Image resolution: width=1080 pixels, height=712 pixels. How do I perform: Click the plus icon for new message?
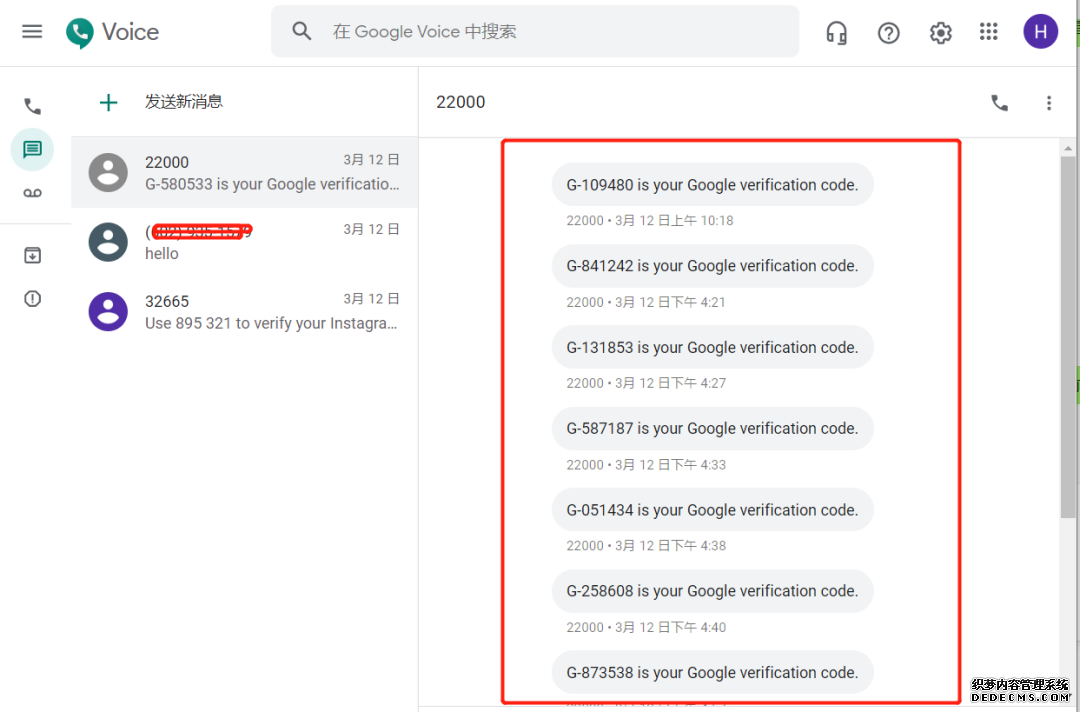(x=108, y=103)
